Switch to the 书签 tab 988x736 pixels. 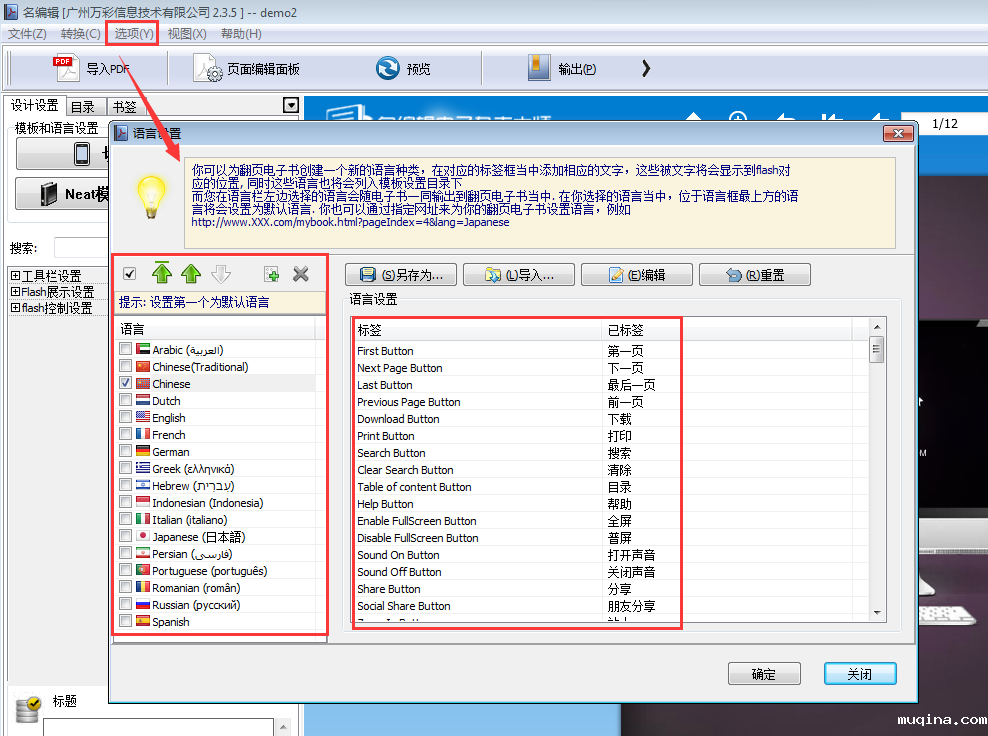pyautogui.click(x=124, y=107)
